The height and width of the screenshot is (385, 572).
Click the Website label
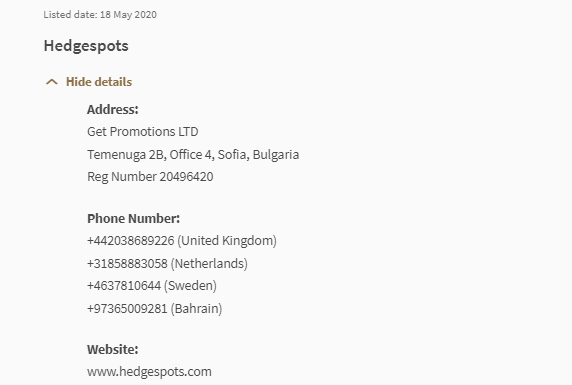pyautogui.click(x=113, y=350)
